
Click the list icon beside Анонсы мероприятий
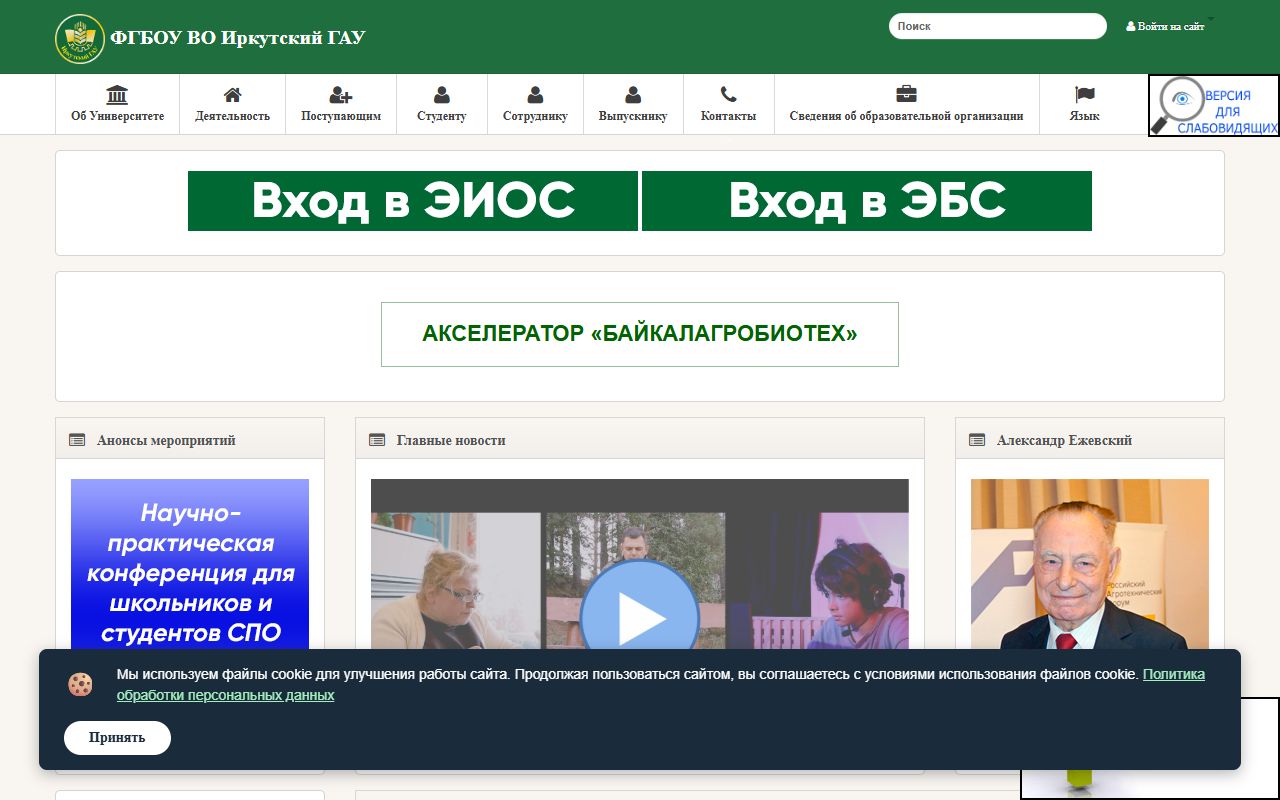pos(77,440)
